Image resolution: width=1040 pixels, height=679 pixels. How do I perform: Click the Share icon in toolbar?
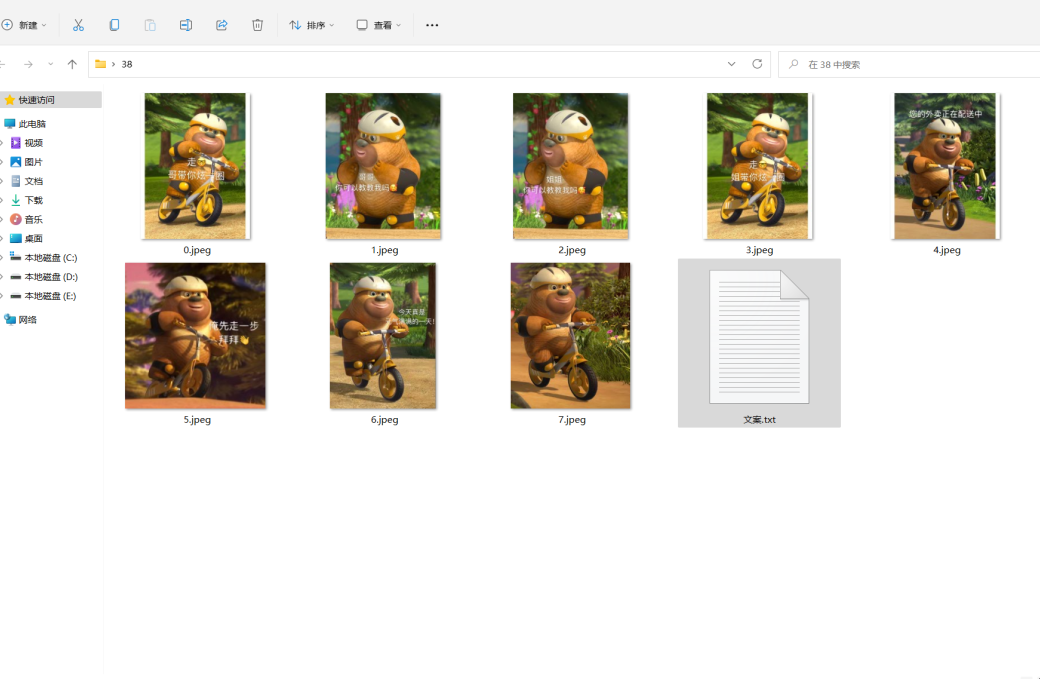(222, 25)
